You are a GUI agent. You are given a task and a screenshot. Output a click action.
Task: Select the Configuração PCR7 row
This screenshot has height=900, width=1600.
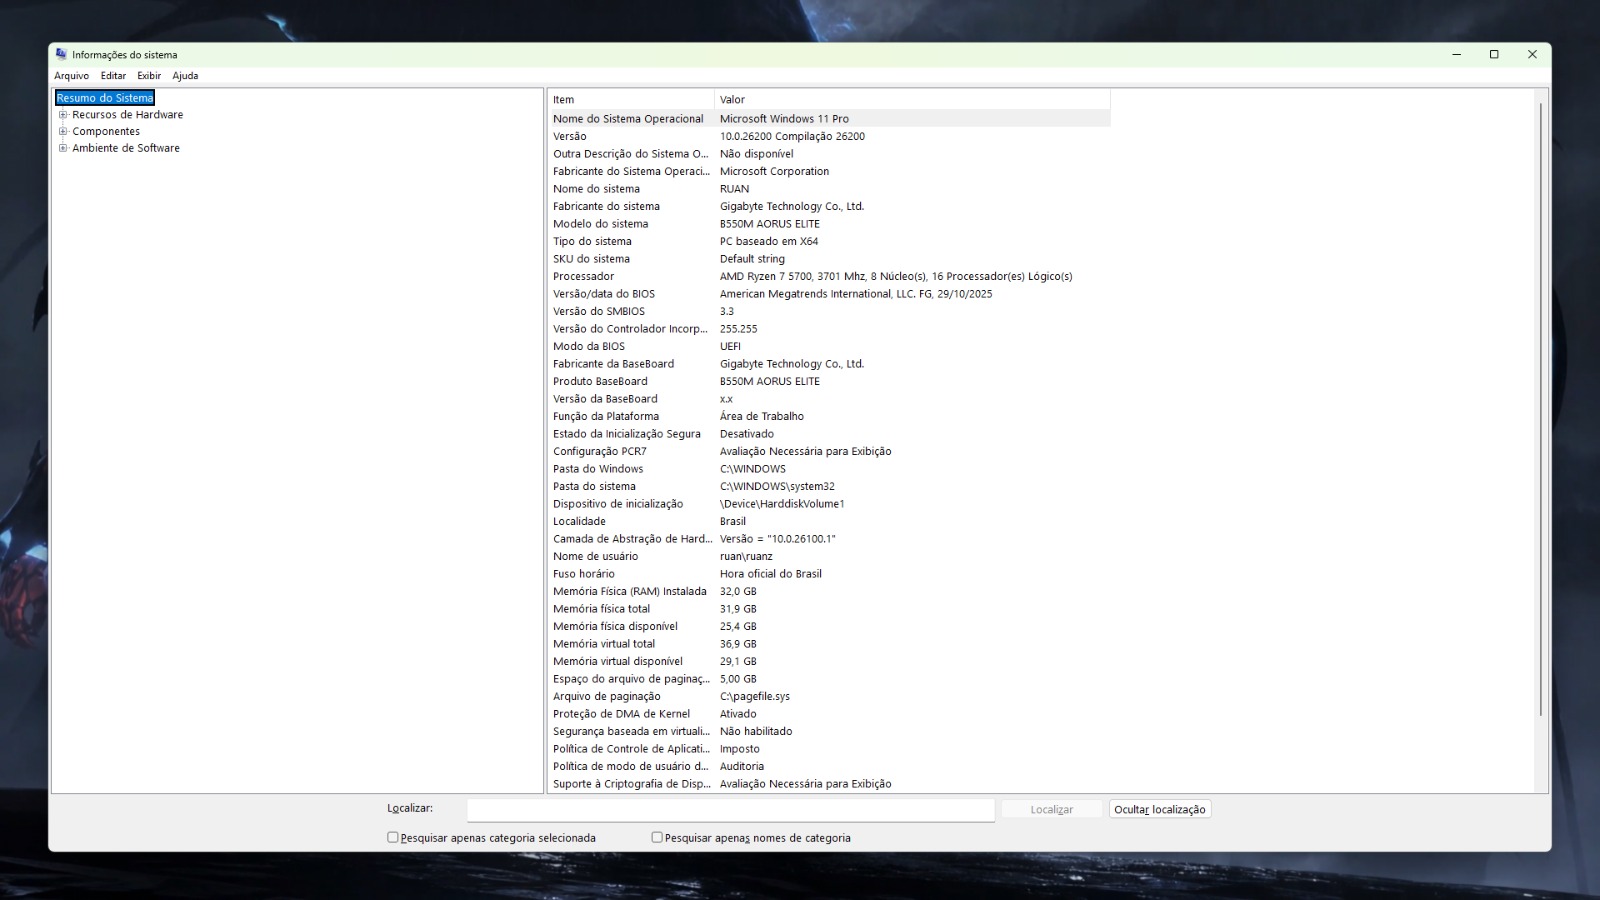tap(829, 452)
